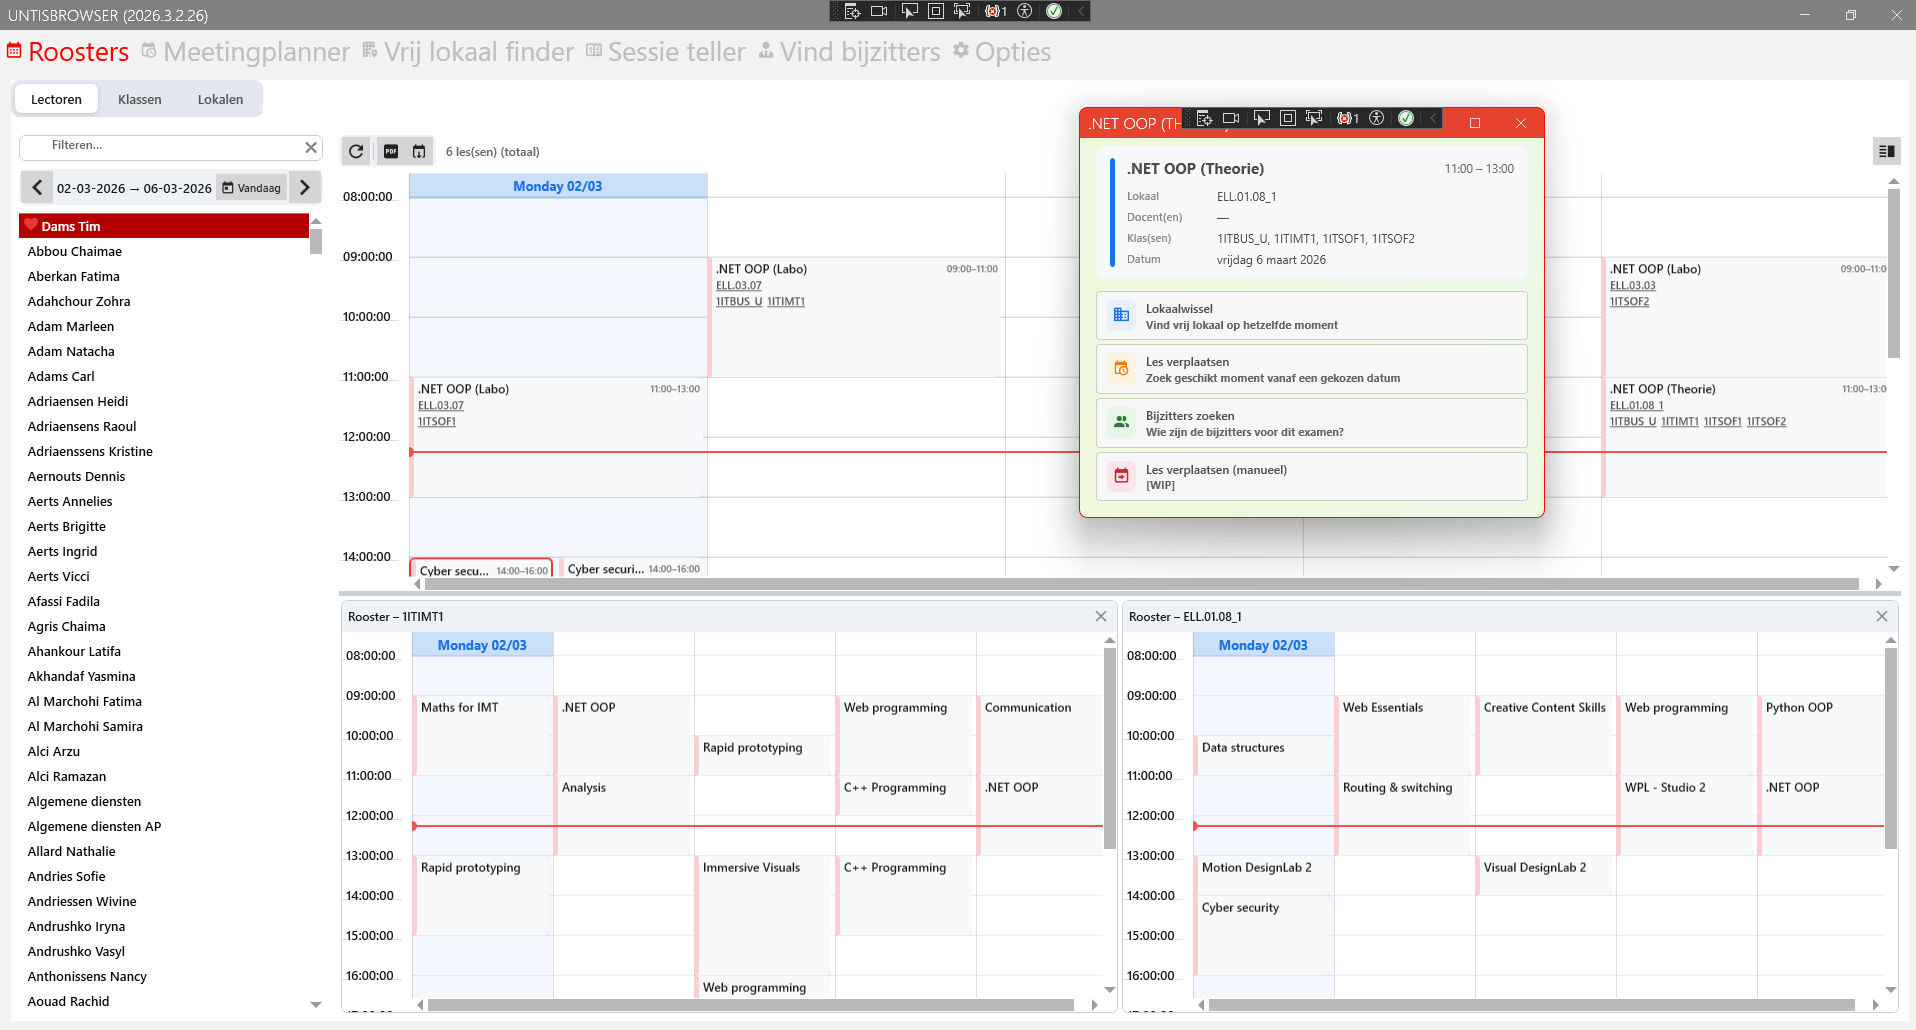The height and width of the screenshot is (1030, 1916).
Task: Open Python OOP lesson in room rooster
Action: (1821, 735)
